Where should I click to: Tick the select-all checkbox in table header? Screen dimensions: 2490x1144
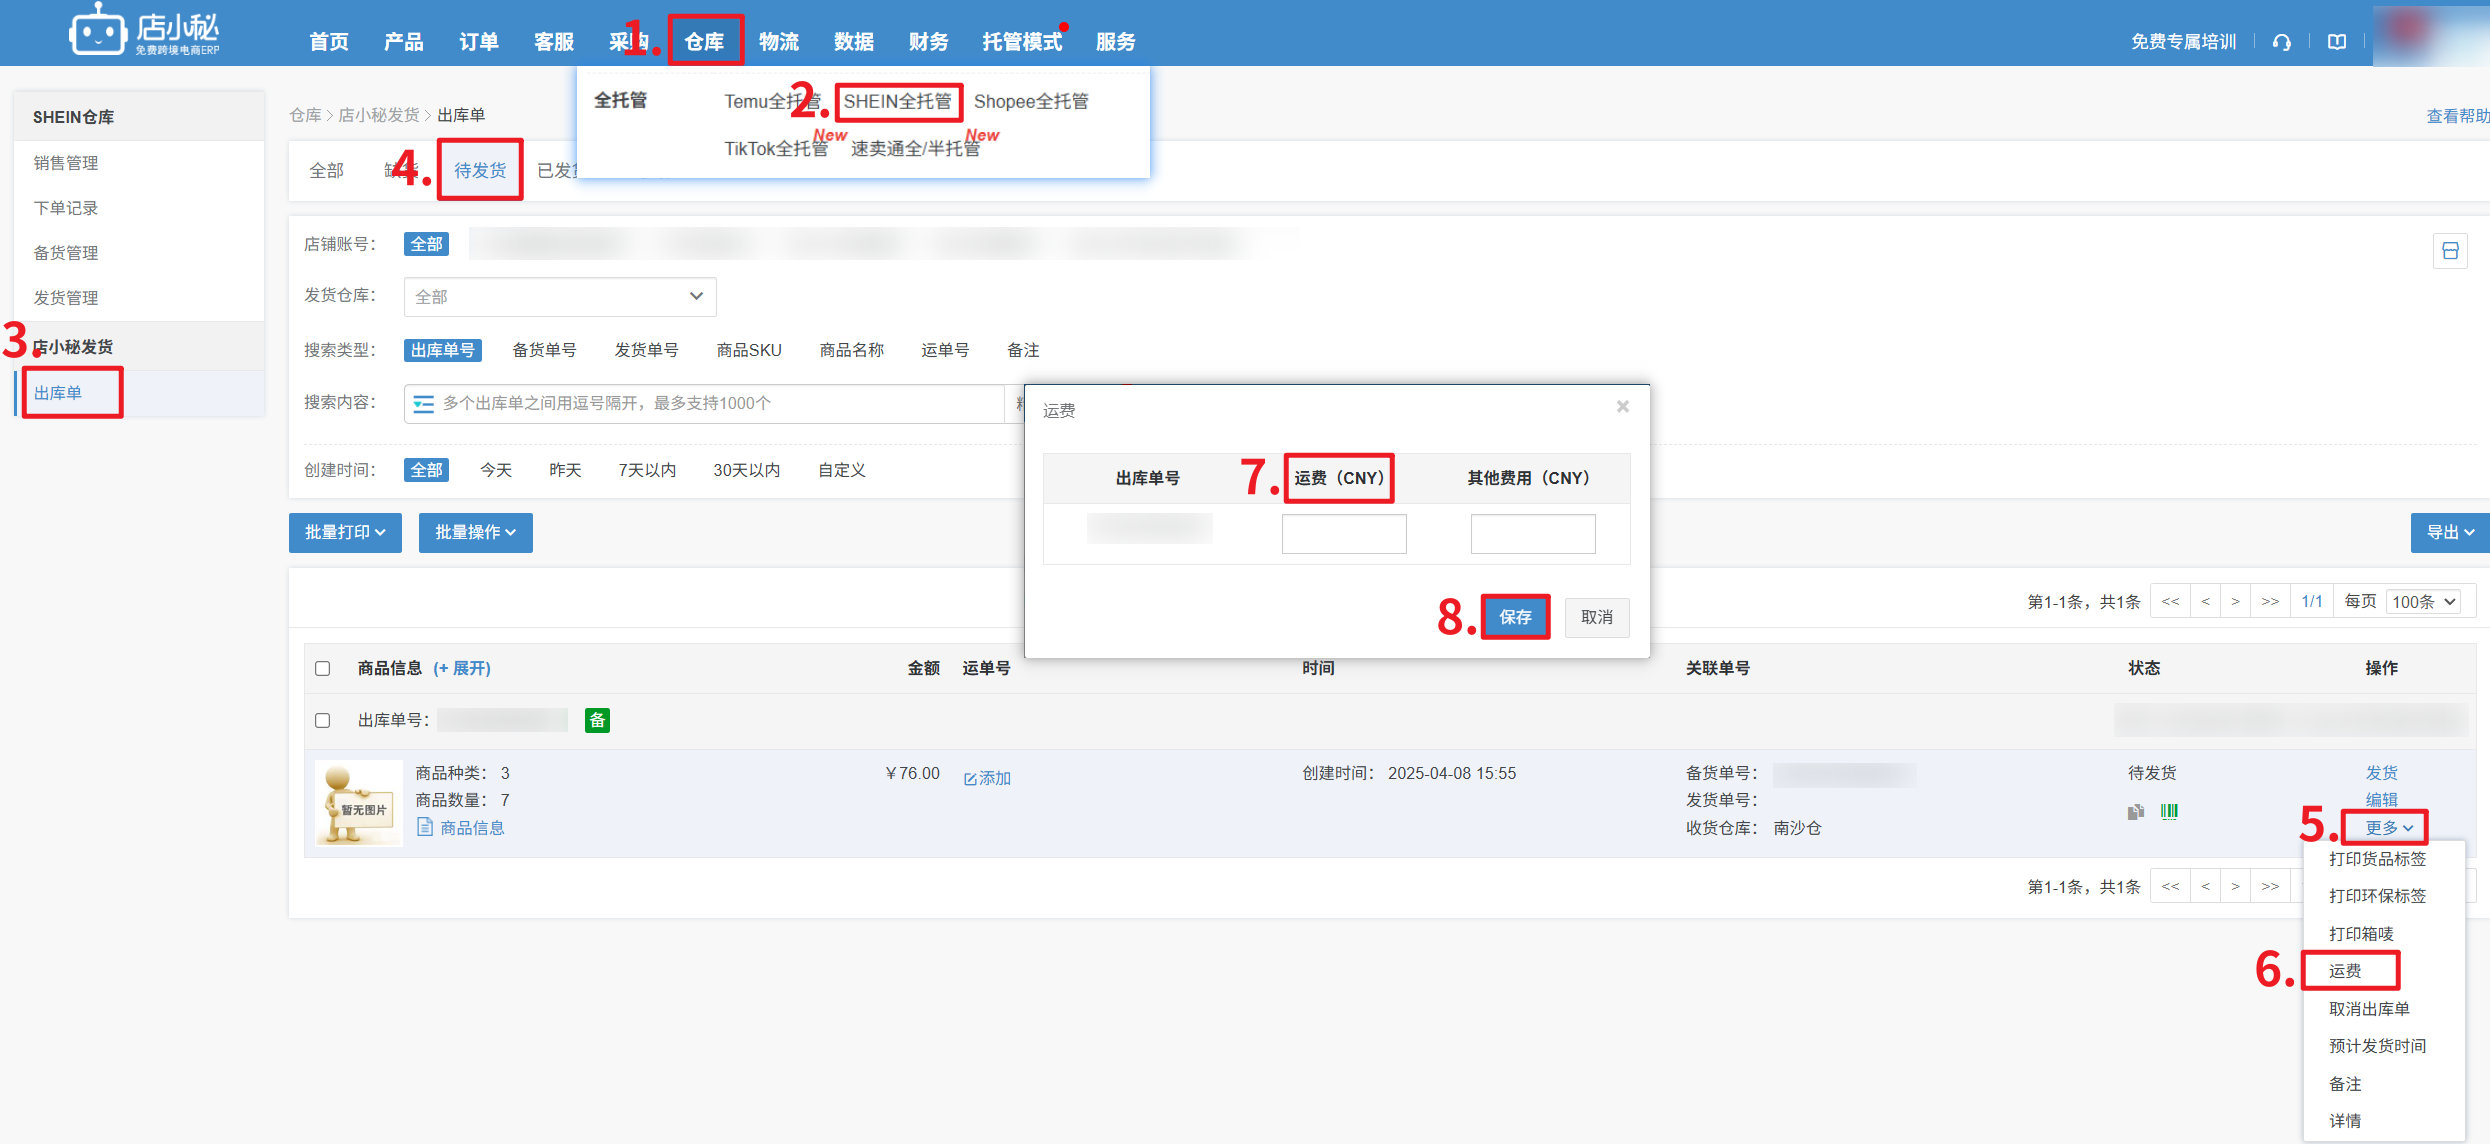pos(322,669)
